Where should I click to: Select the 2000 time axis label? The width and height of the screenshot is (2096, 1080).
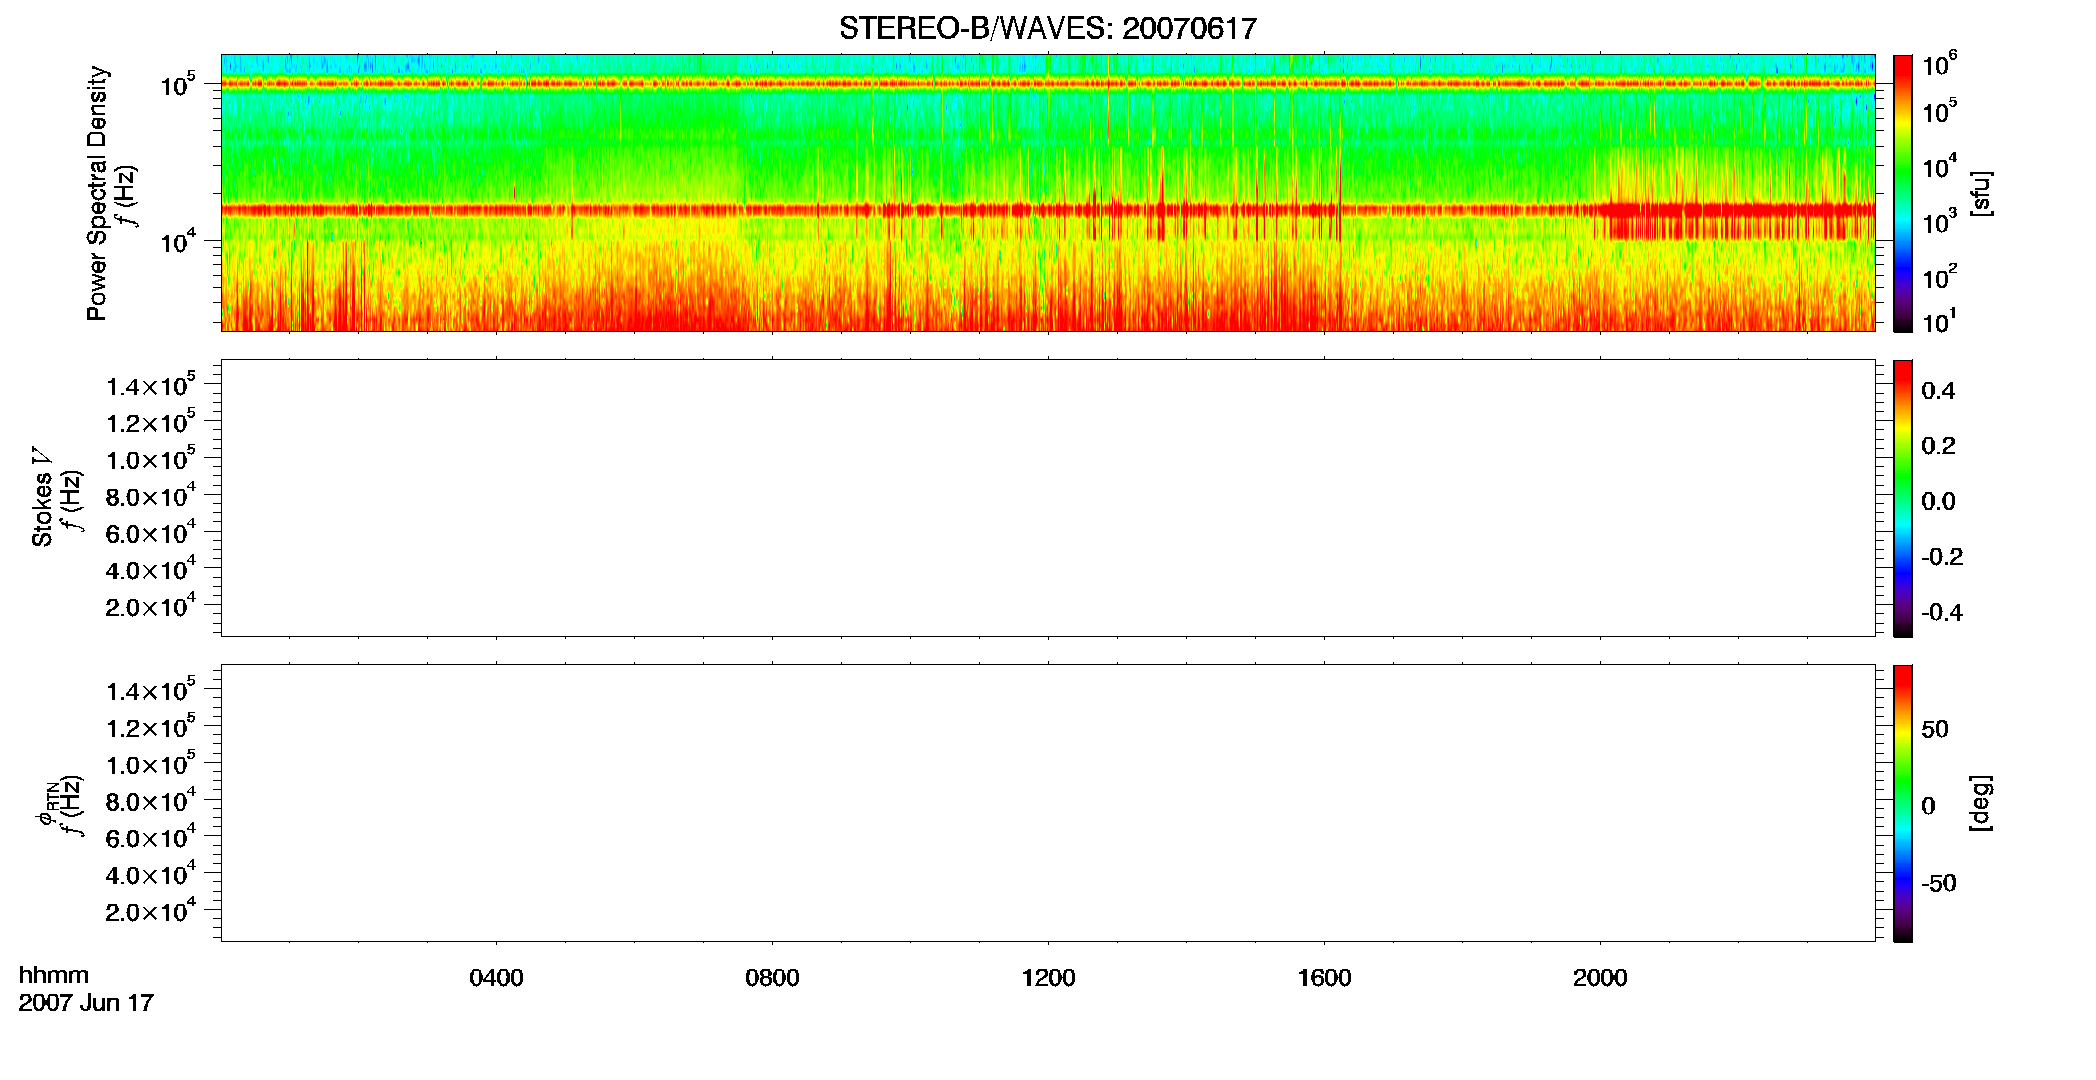pos(1600,978)
